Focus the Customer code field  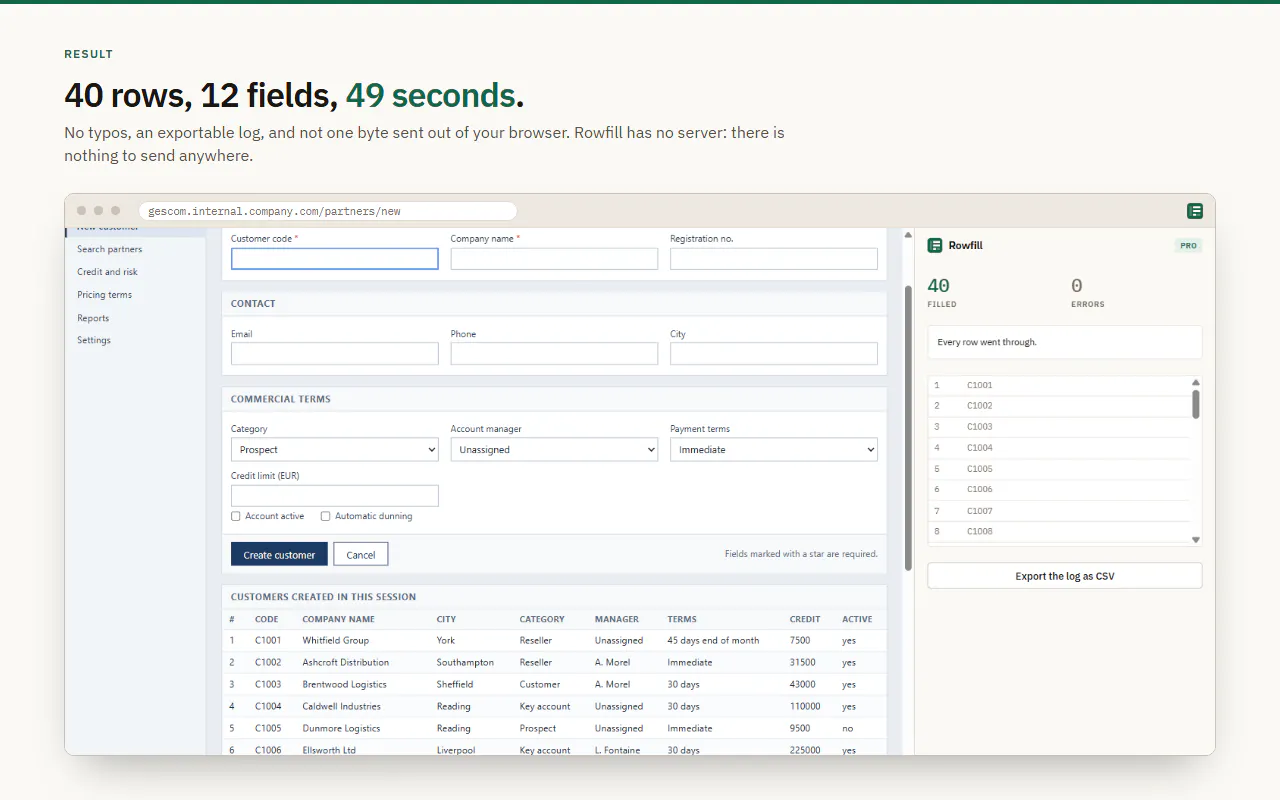tap(335, 259)
